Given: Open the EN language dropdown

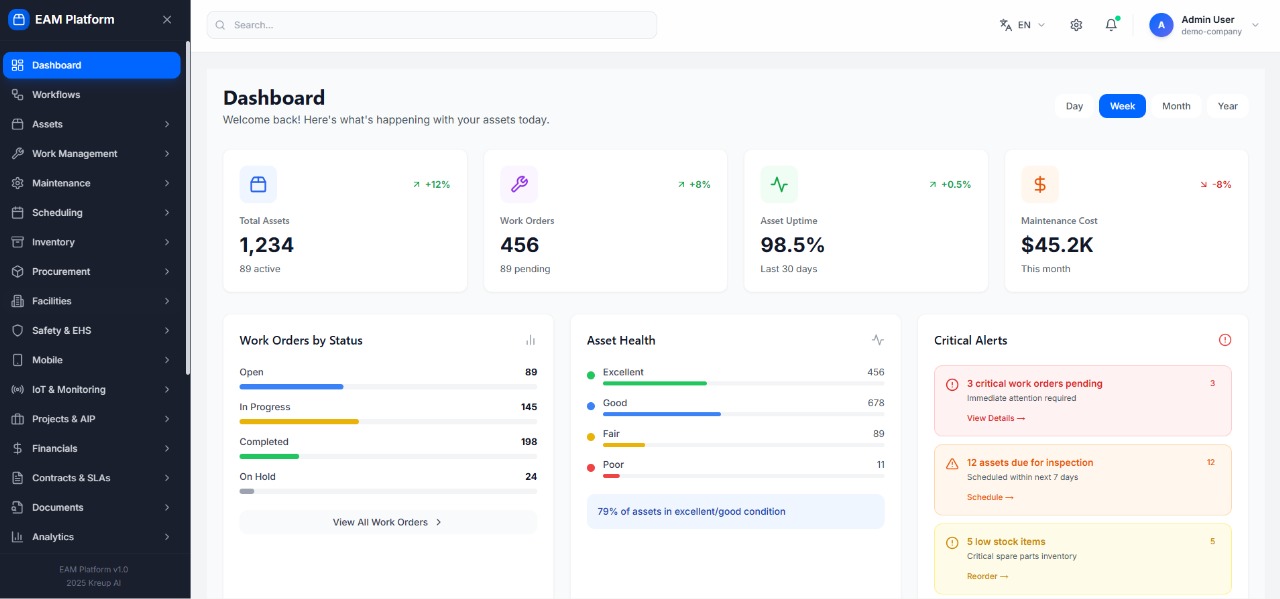Looking at the screenshot, I should (x=1022, y=25).
